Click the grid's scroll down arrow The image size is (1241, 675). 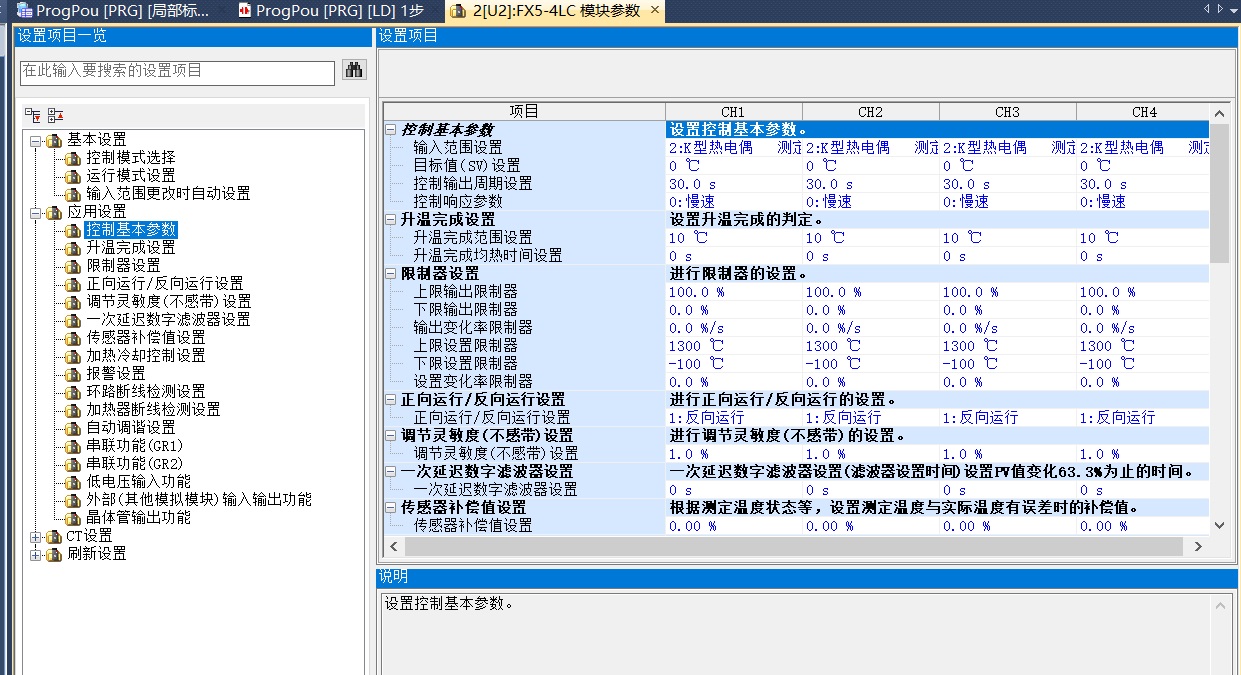(x=1219, y=525)
